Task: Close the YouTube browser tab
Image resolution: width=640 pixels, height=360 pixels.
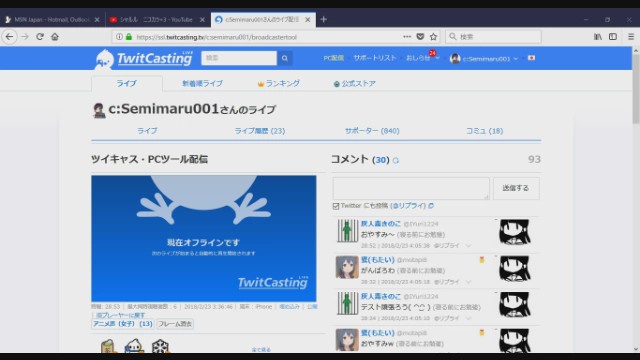Action: (x=202, y=19)
